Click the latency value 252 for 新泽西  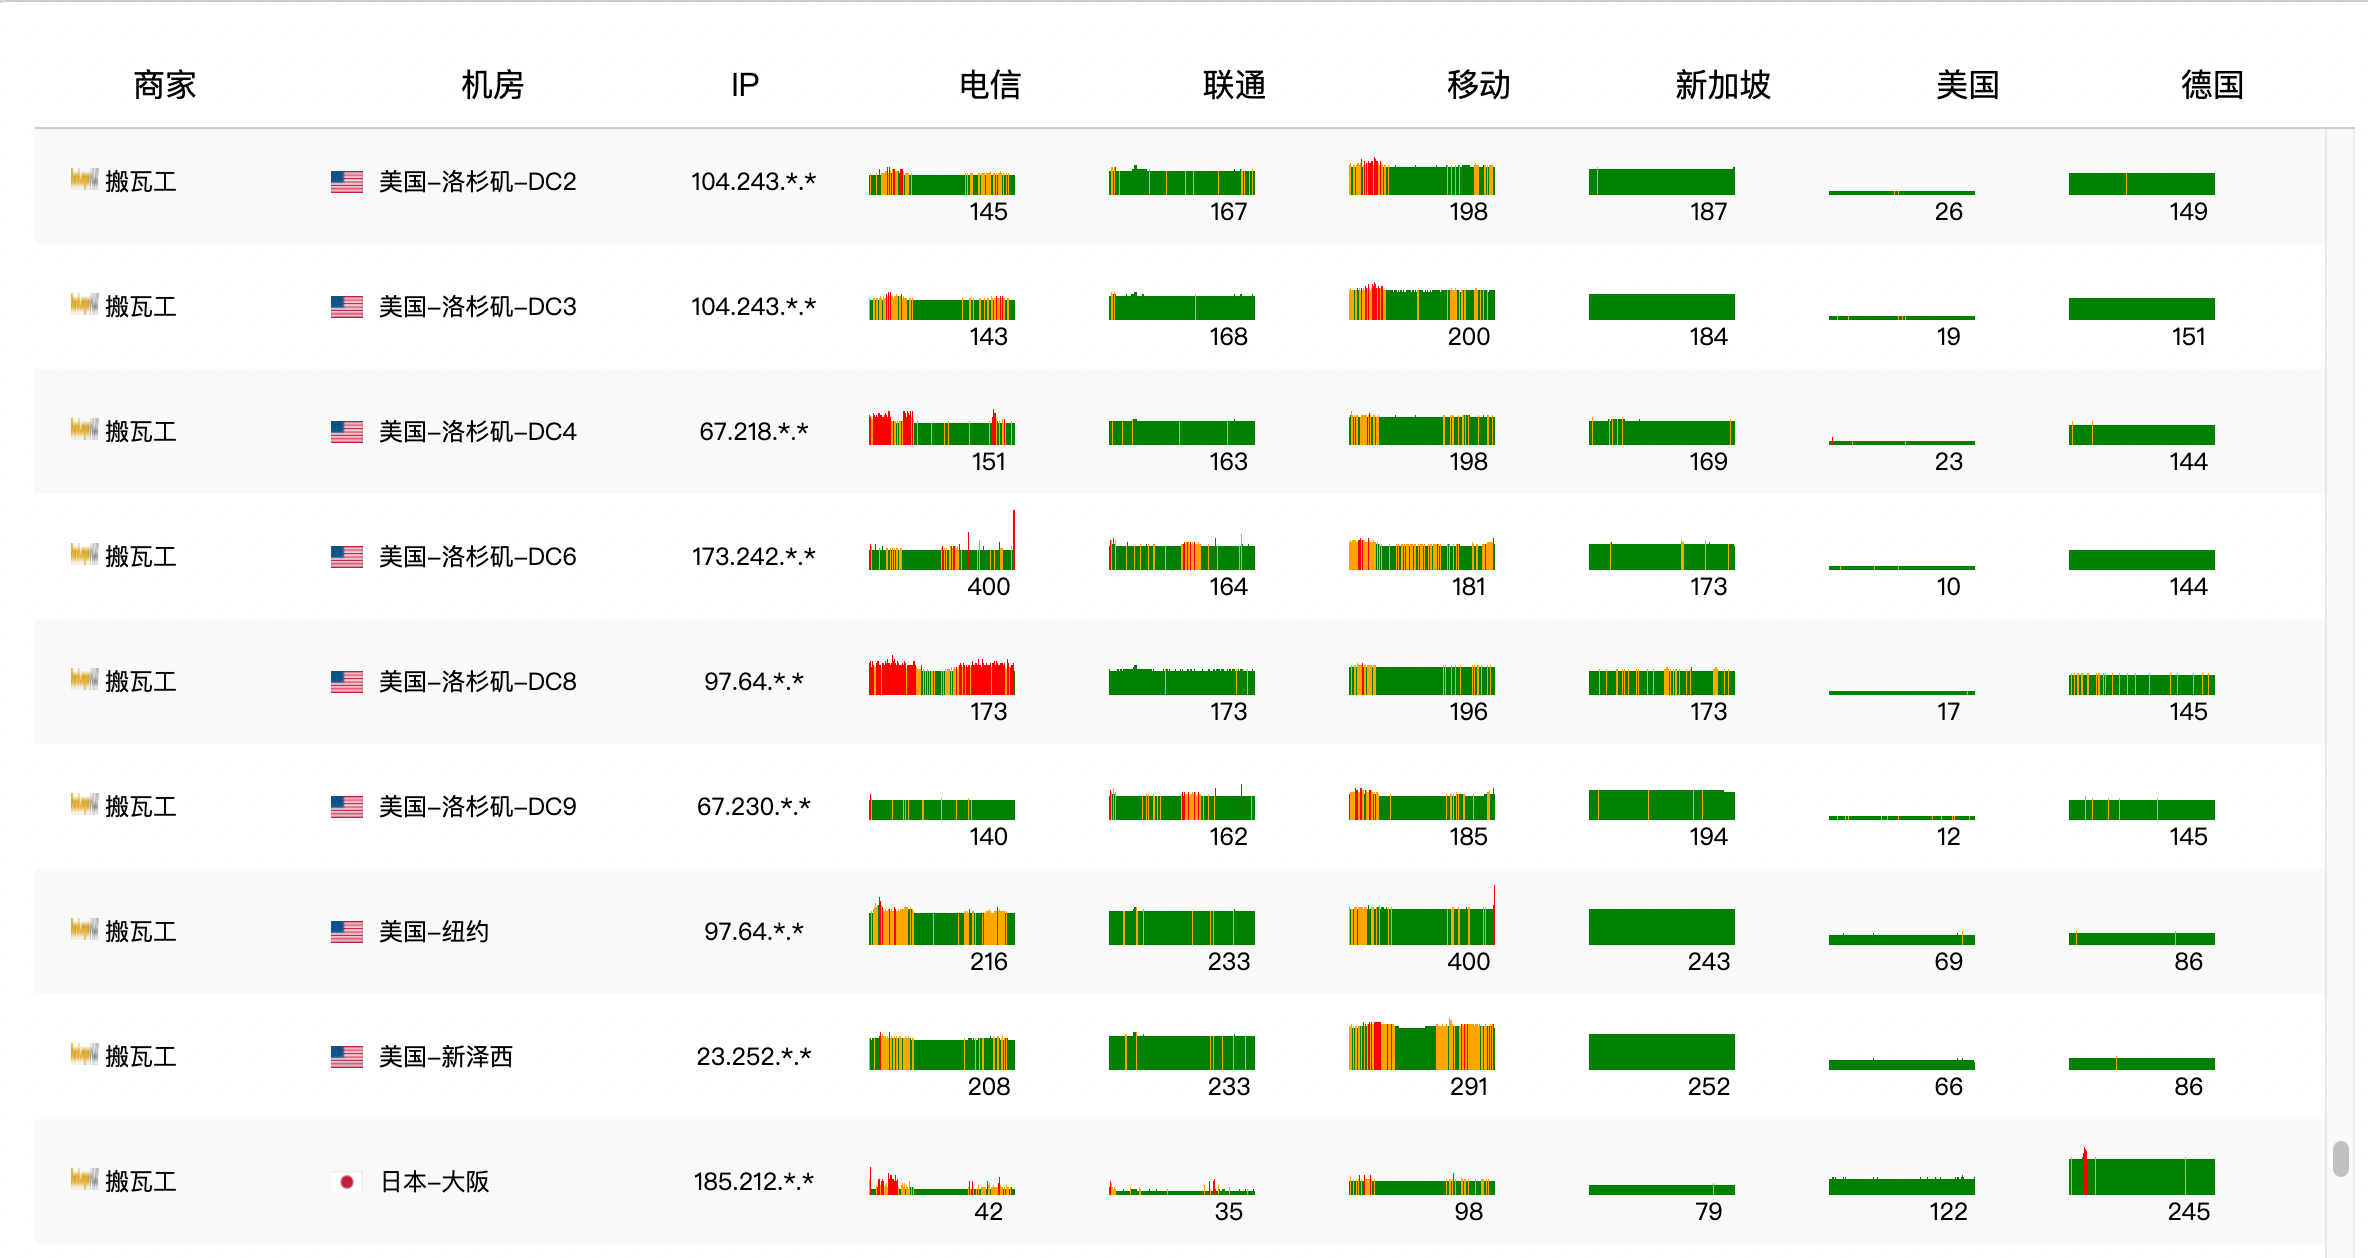(1709, 1087)
